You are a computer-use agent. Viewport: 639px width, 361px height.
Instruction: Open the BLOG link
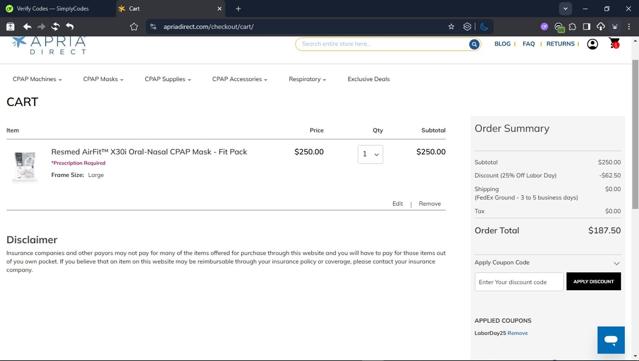pos(502,44)
